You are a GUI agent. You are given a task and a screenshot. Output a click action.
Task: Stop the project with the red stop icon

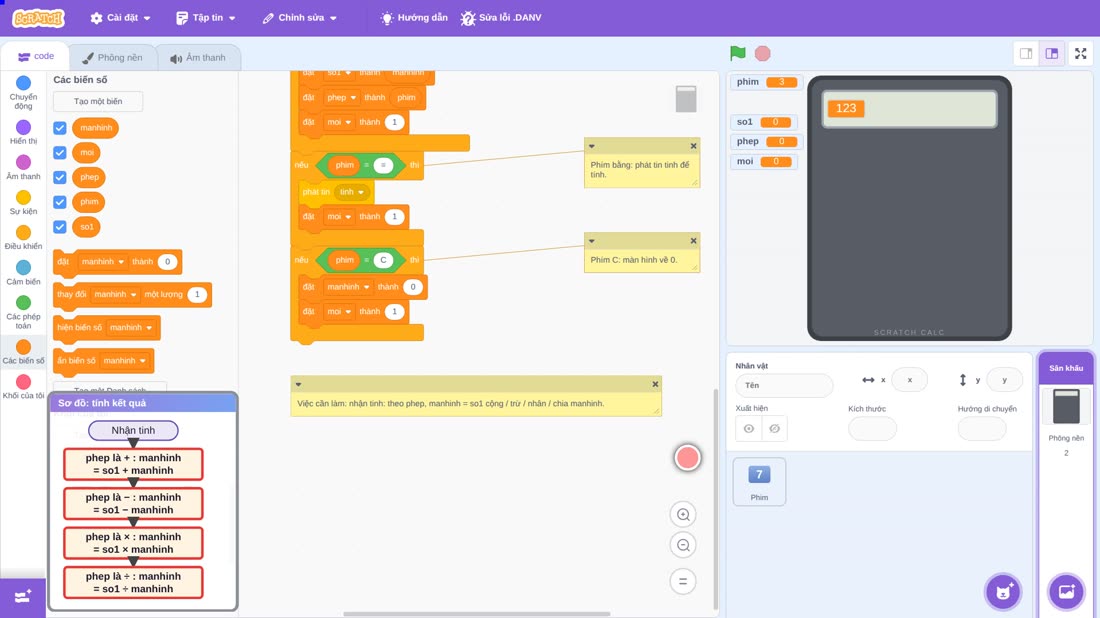tap(763, 53)
